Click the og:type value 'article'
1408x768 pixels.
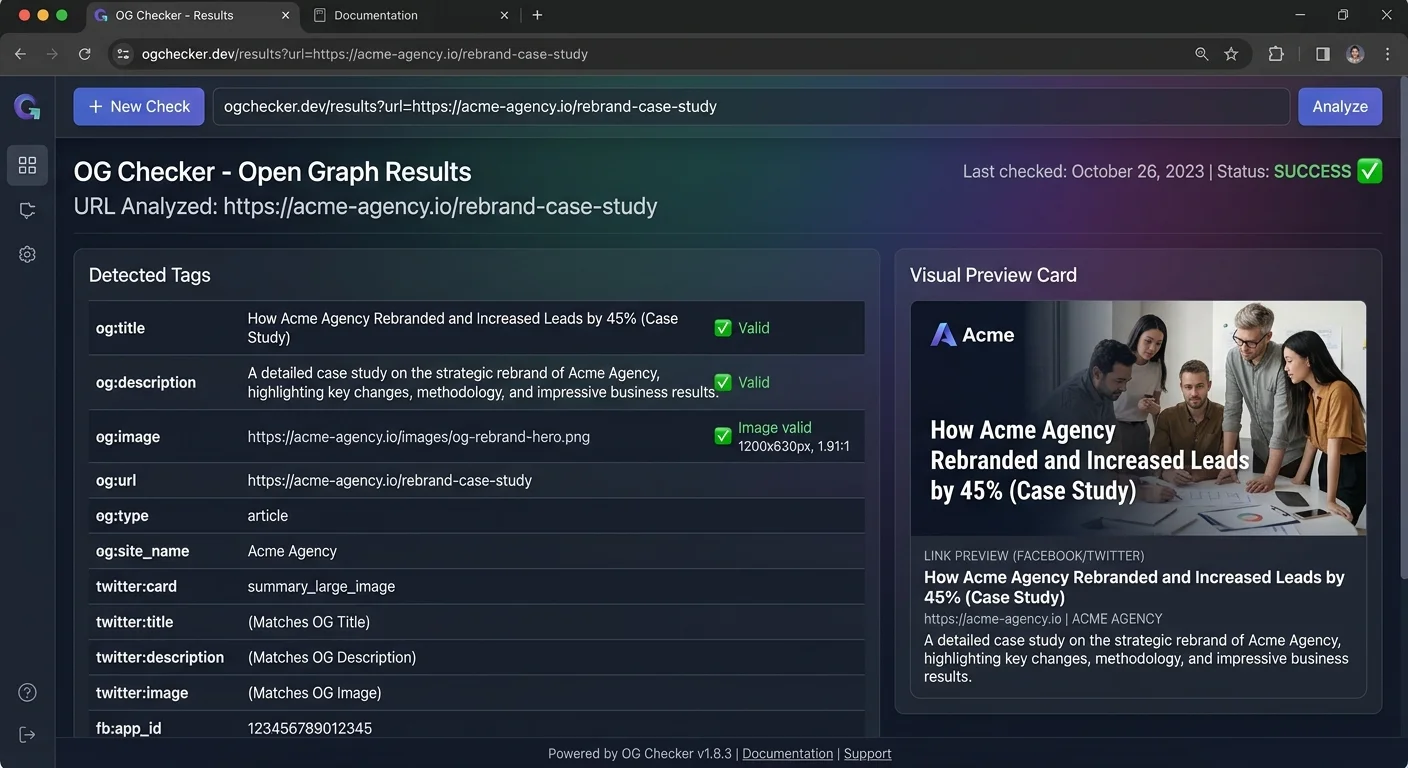[x=268, y=516]
